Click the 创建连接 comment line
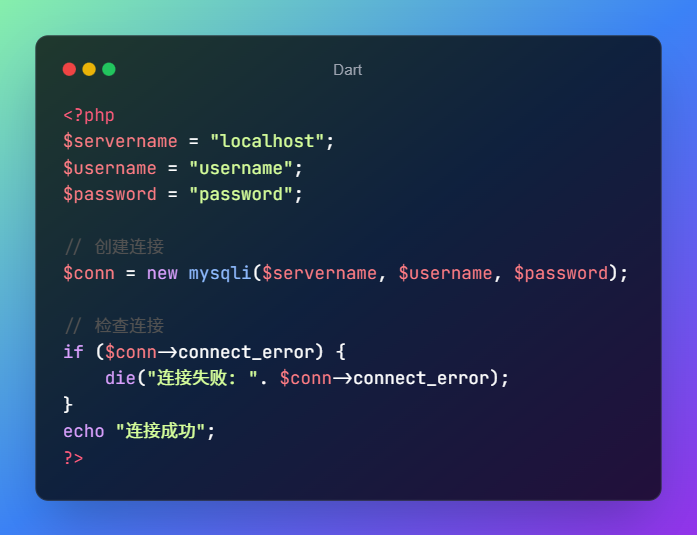The height and width of the screenshot is (535, 697). click(114, 247)
